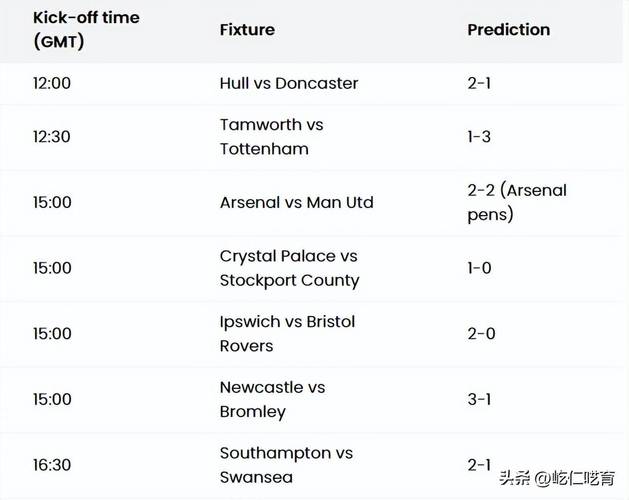Select the 12:30 kick-off time cell
The height and width of the screenshot is (500, 629).
(52, 137)
